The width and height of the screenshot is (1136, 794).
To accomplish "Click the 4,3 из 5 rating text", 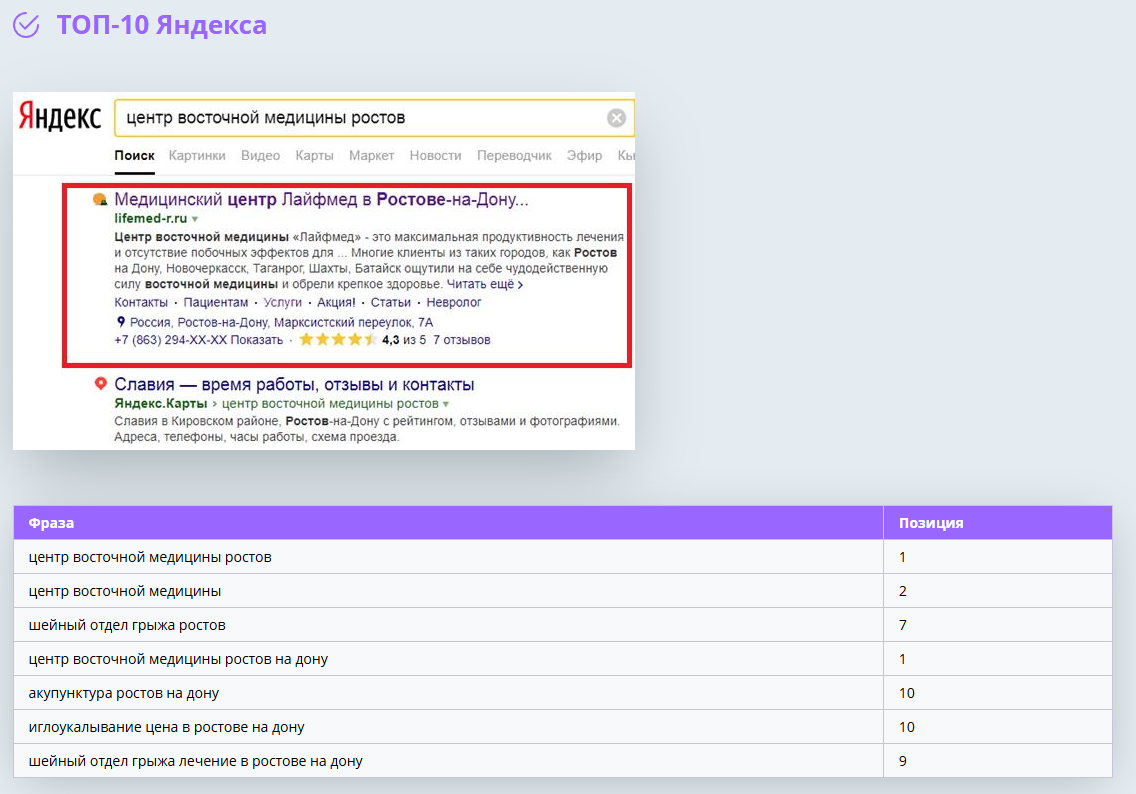I will click(x=404, y=340).
